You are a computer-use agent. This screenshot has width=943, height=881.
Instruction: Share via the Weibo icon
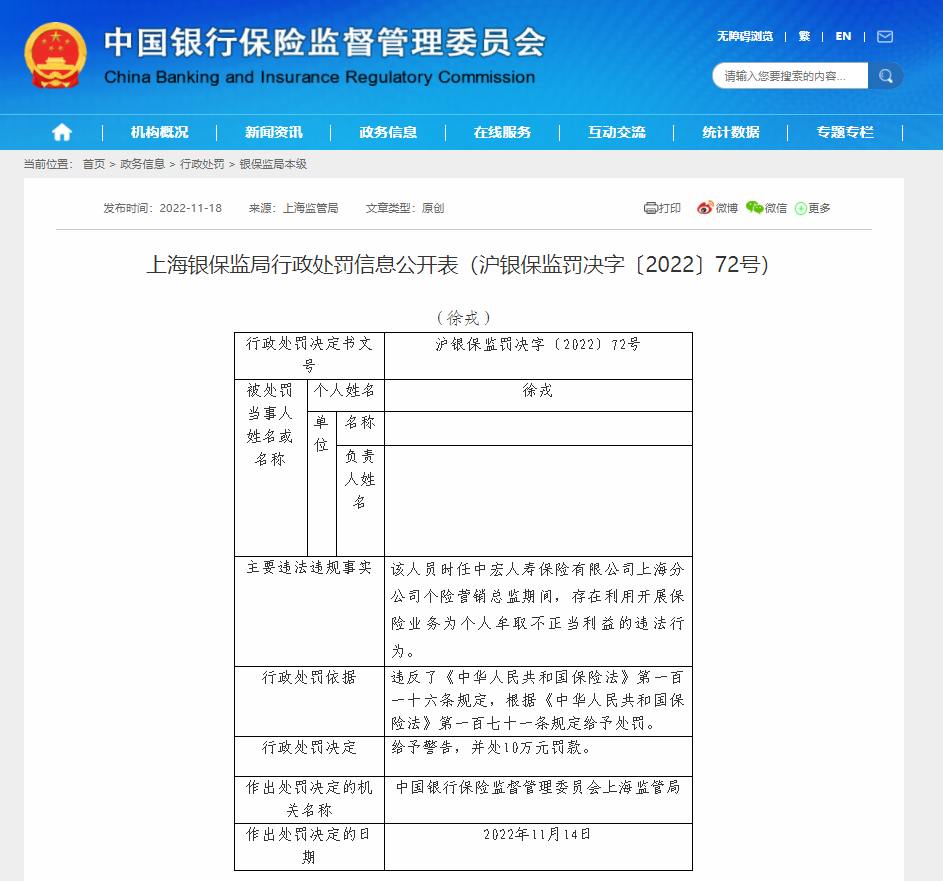[x=705, y=208]
